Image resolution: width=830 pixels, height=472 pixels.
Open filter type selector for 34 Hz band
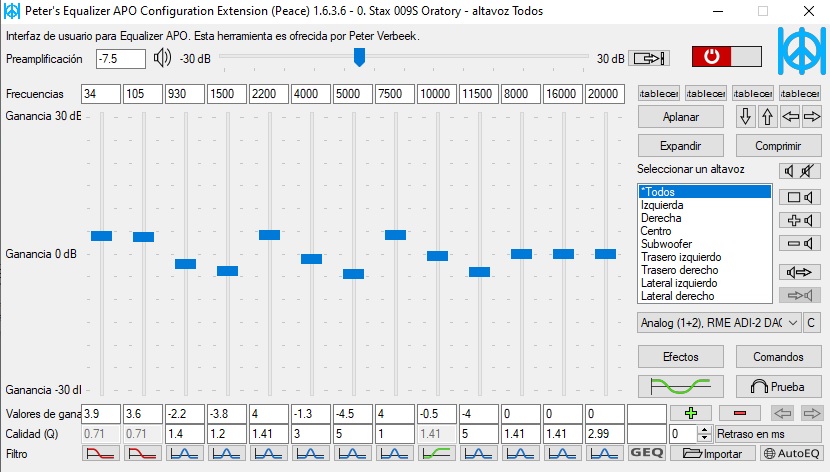click(x=100, y=453)
